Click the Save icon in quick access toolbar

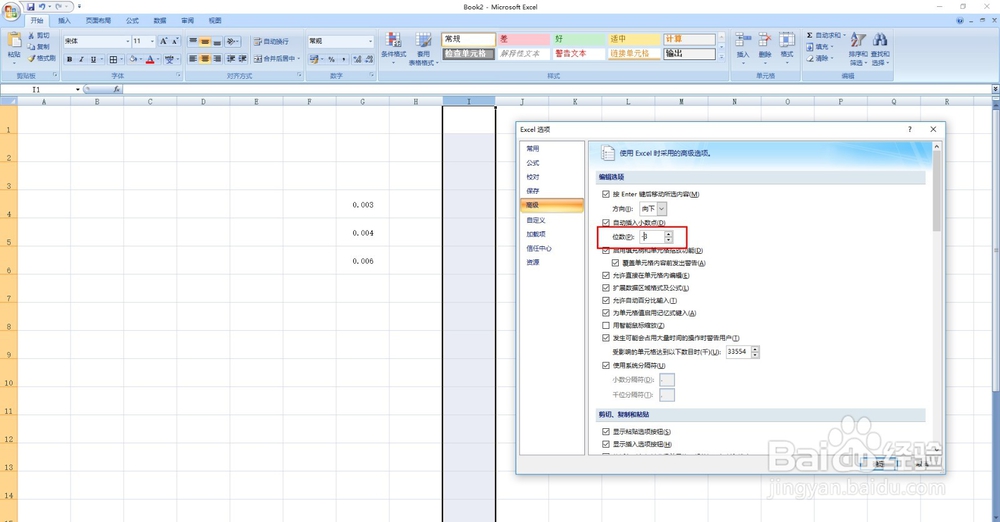30,6
